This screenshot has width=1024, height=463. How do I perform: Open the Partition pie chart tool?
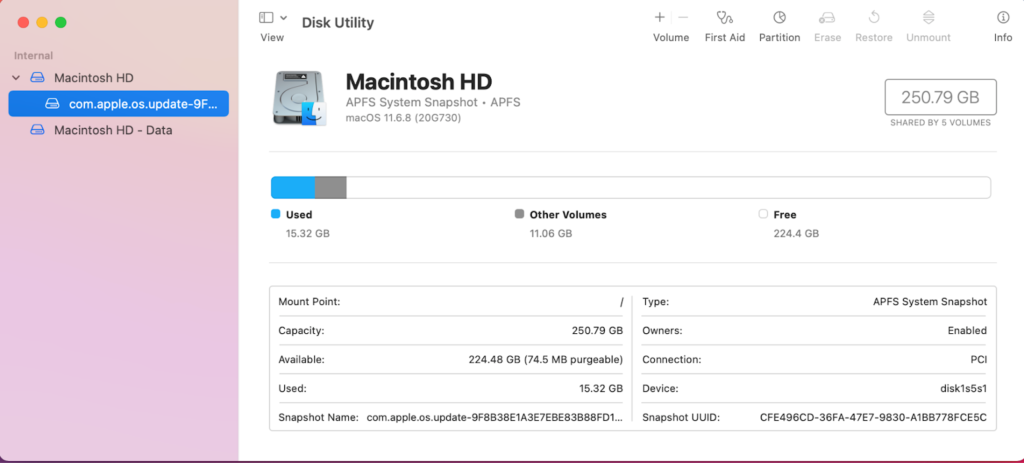(779, 18)
